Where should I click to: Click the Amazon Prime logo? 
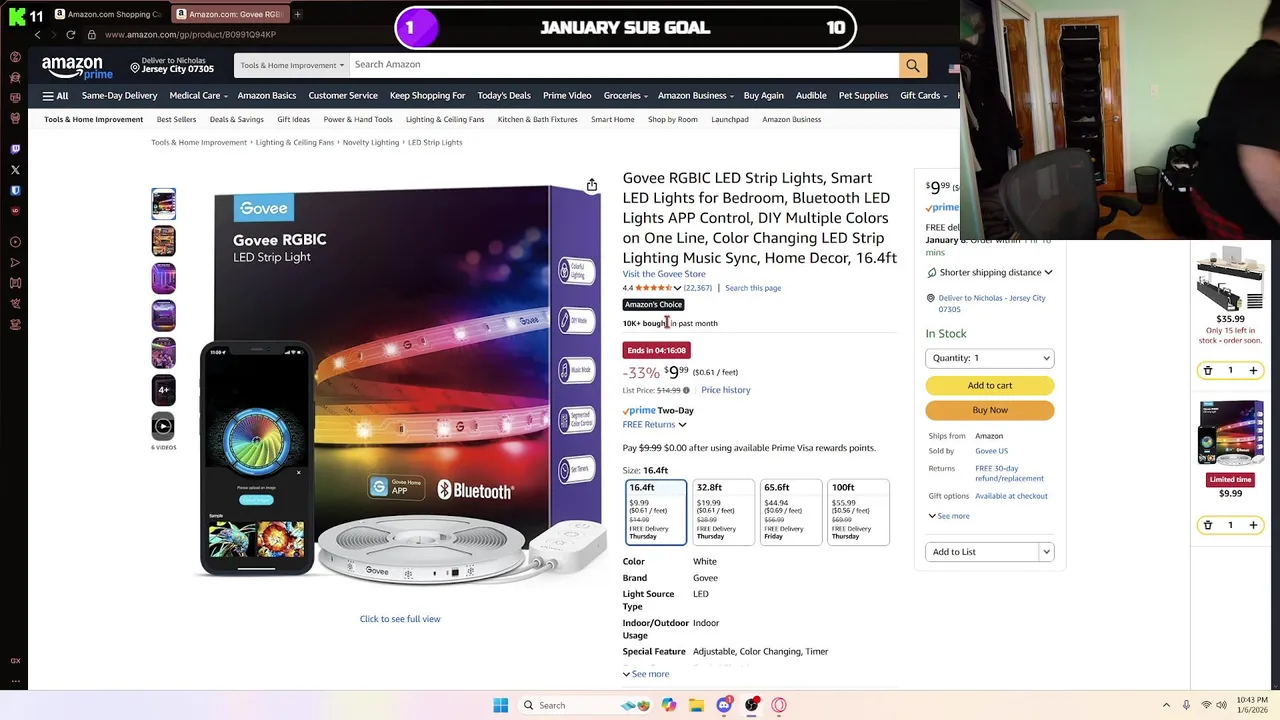77,68
